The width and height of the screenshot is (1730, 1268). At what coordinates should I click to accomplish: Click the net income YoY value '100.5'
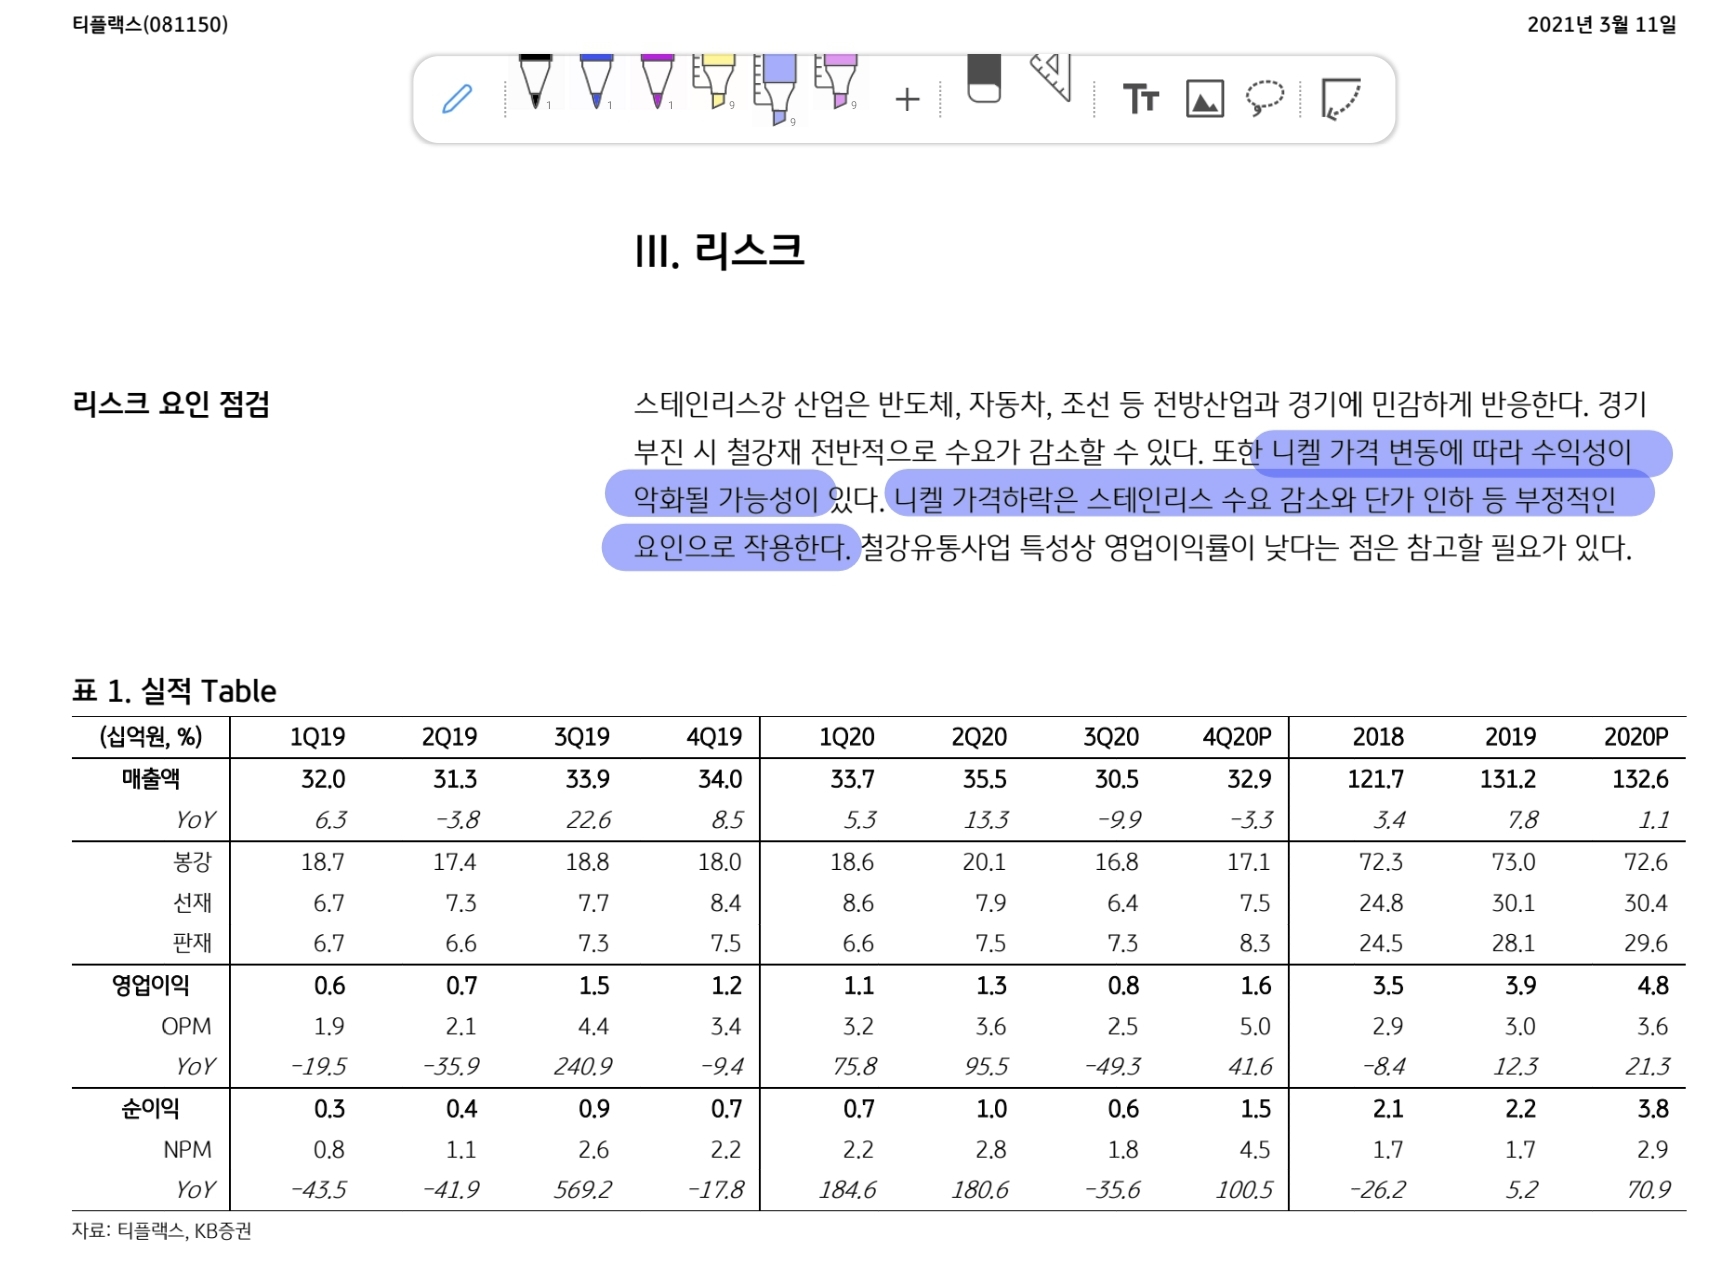coord(1244,1190)
